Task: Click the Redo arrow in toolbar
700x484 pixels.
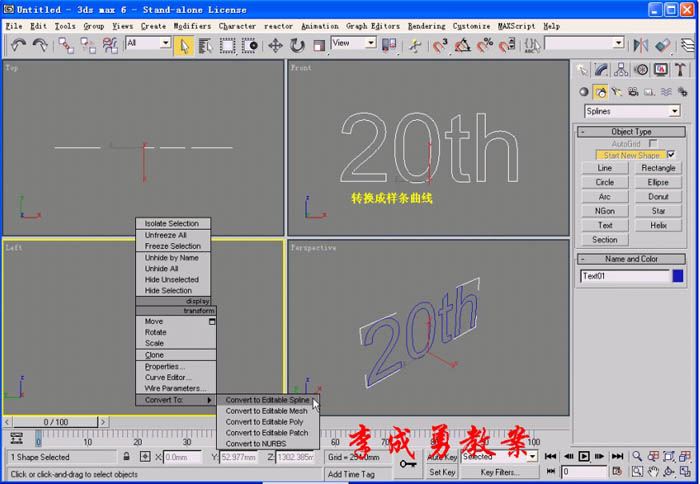Action: [41, 45]
